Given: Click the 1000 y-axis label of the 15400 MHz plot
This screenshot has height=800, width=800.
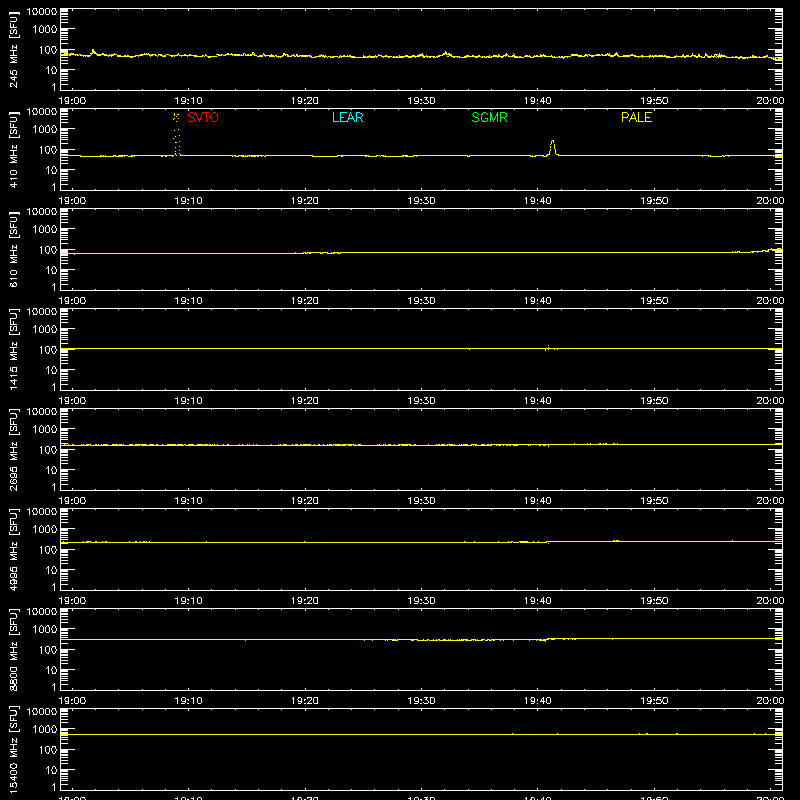Looking at the screenshot, I should [x=45, y=729].
